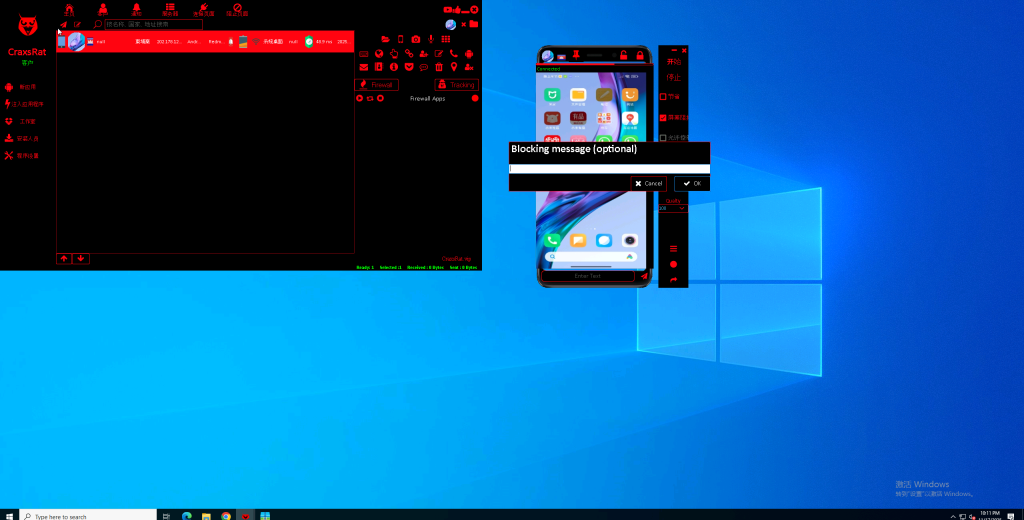This screenshot has height=520, width=1024.
Task: Click Cancel in Blocking message dialog
Action: tap(648, 184)
